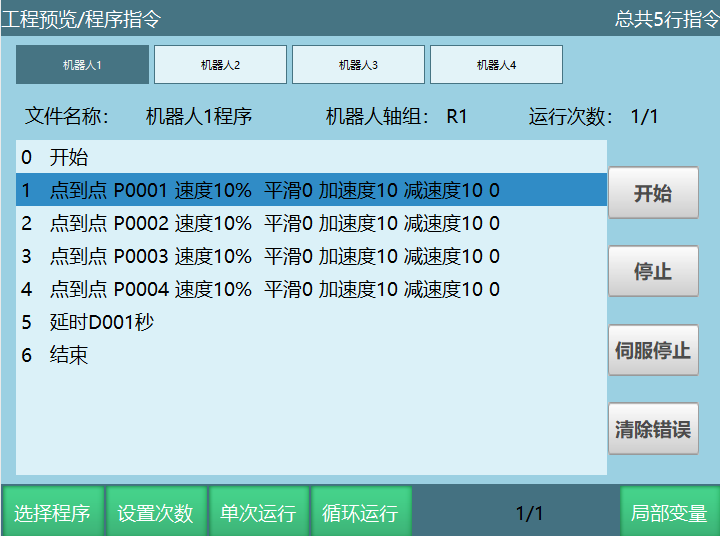The image size is (720, 536).
Task: Click the 停止 button
Action: coord(653,271)
